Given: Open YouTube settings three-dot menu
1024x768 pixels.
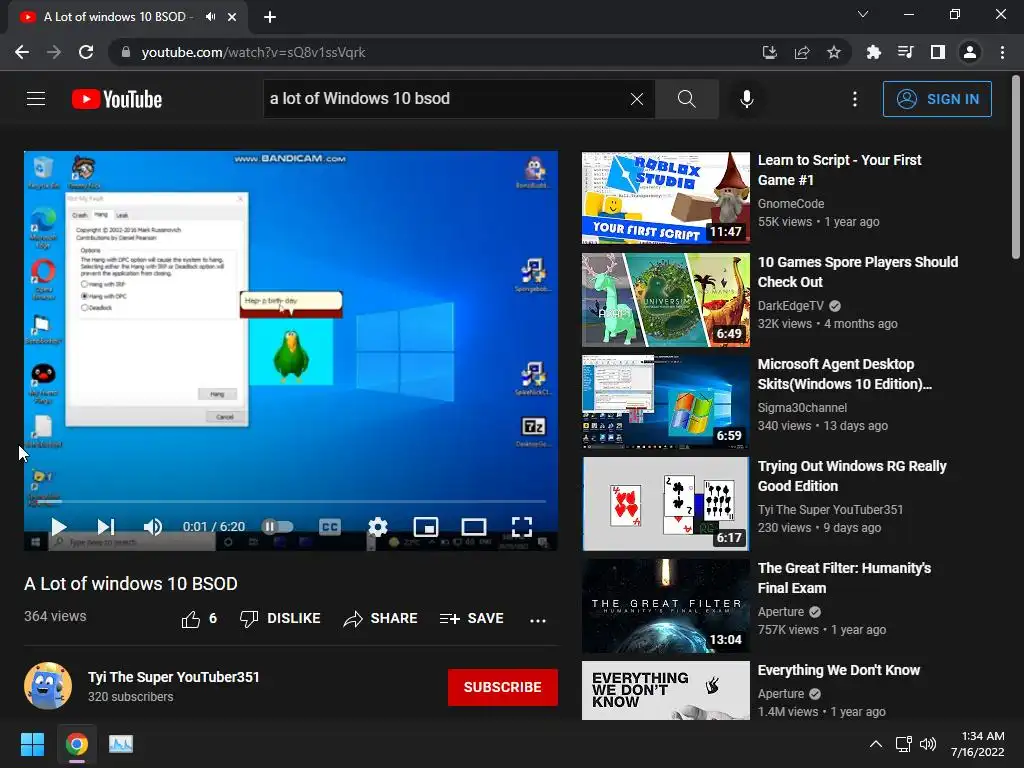Looking at the screenshot, I should 855,99.
